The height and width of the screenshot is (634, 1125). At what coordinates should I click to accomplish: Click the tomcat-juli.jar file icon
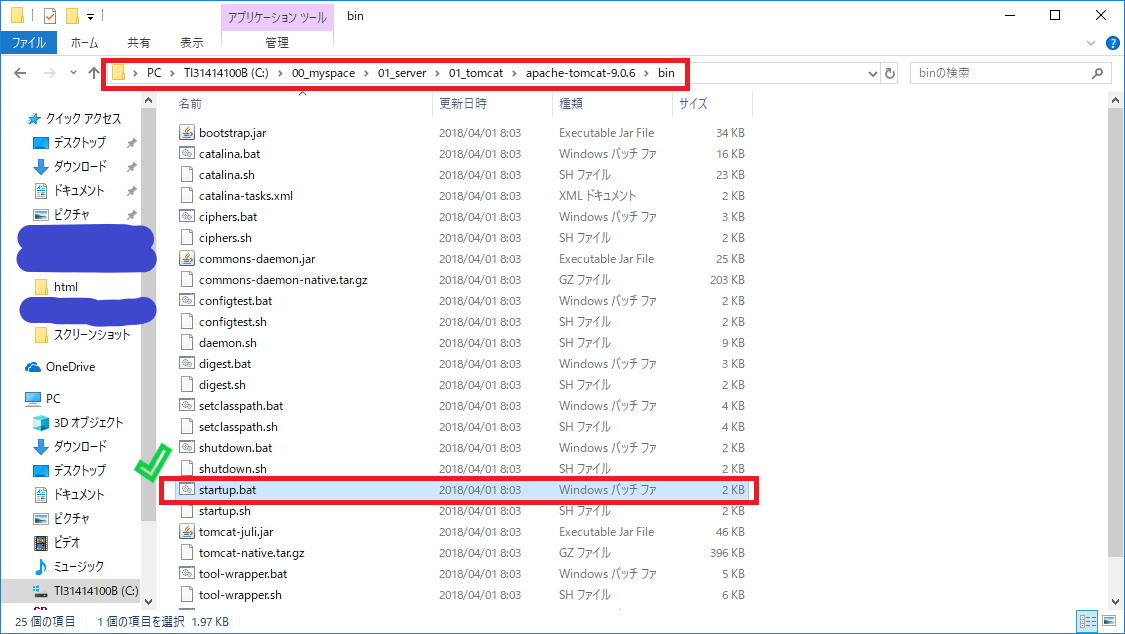(187, 532)
